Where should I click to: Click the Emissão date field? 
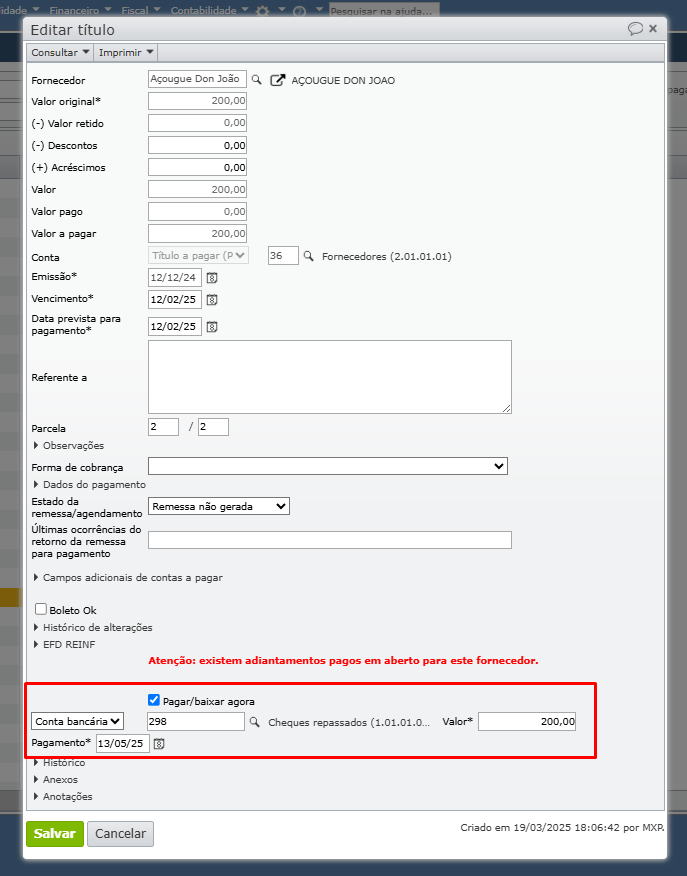pos(175,278)
